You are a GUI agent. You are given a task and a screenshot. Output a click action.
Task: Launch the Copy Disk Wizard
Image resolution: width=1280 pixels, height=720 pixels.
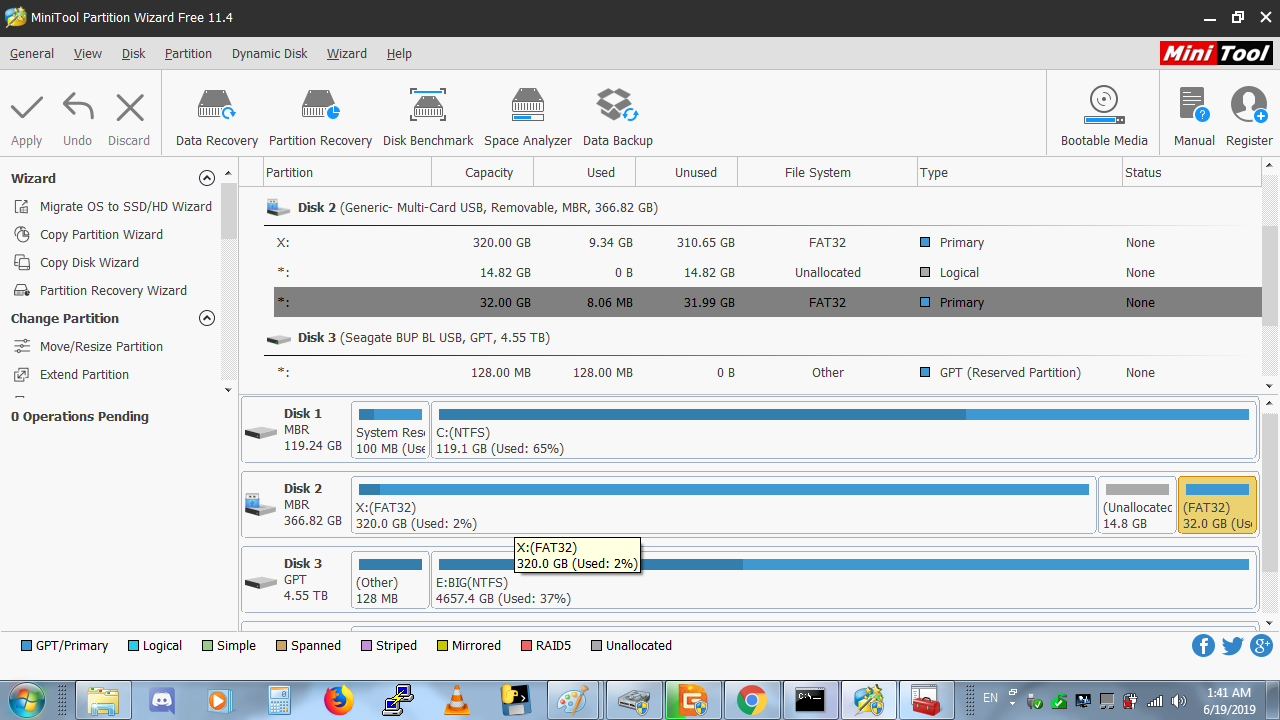coord(89,262)
